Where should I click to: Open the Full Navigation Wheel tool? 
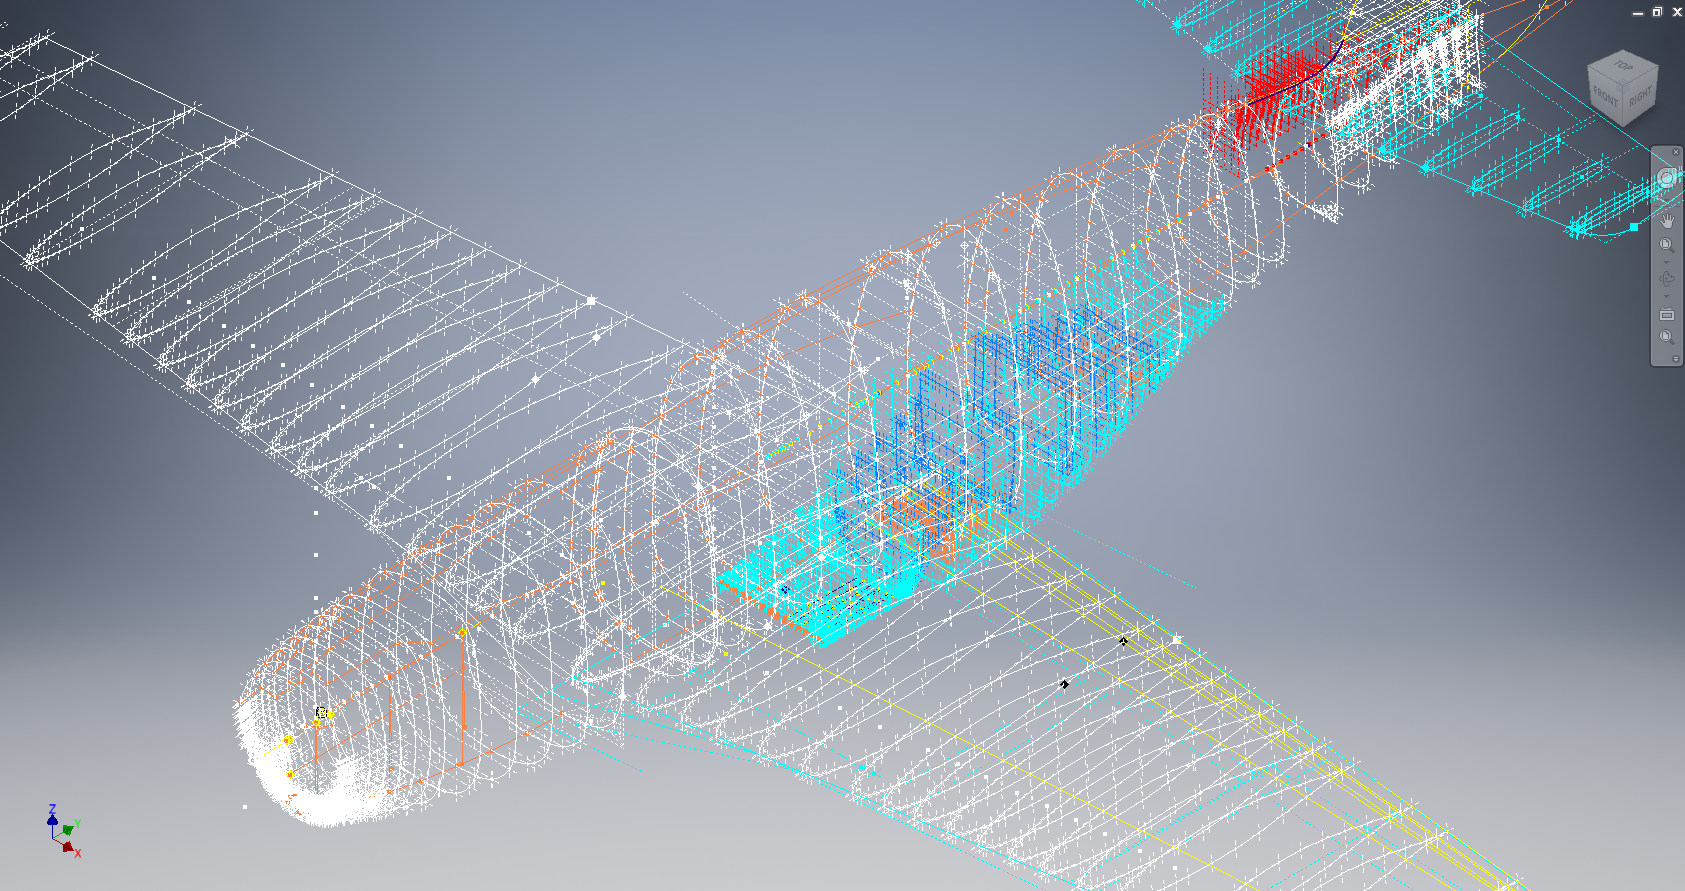coord(1666,178)
